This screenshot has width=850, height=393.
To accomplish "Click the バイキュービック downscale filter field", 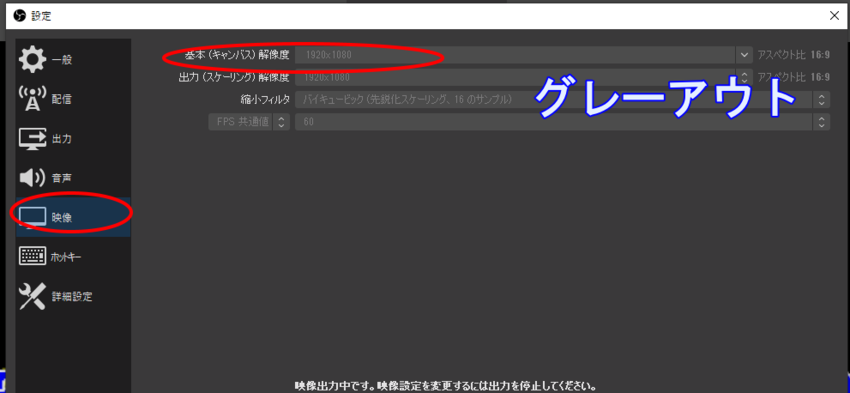I will pyautogui.click(x=554, y=99).
